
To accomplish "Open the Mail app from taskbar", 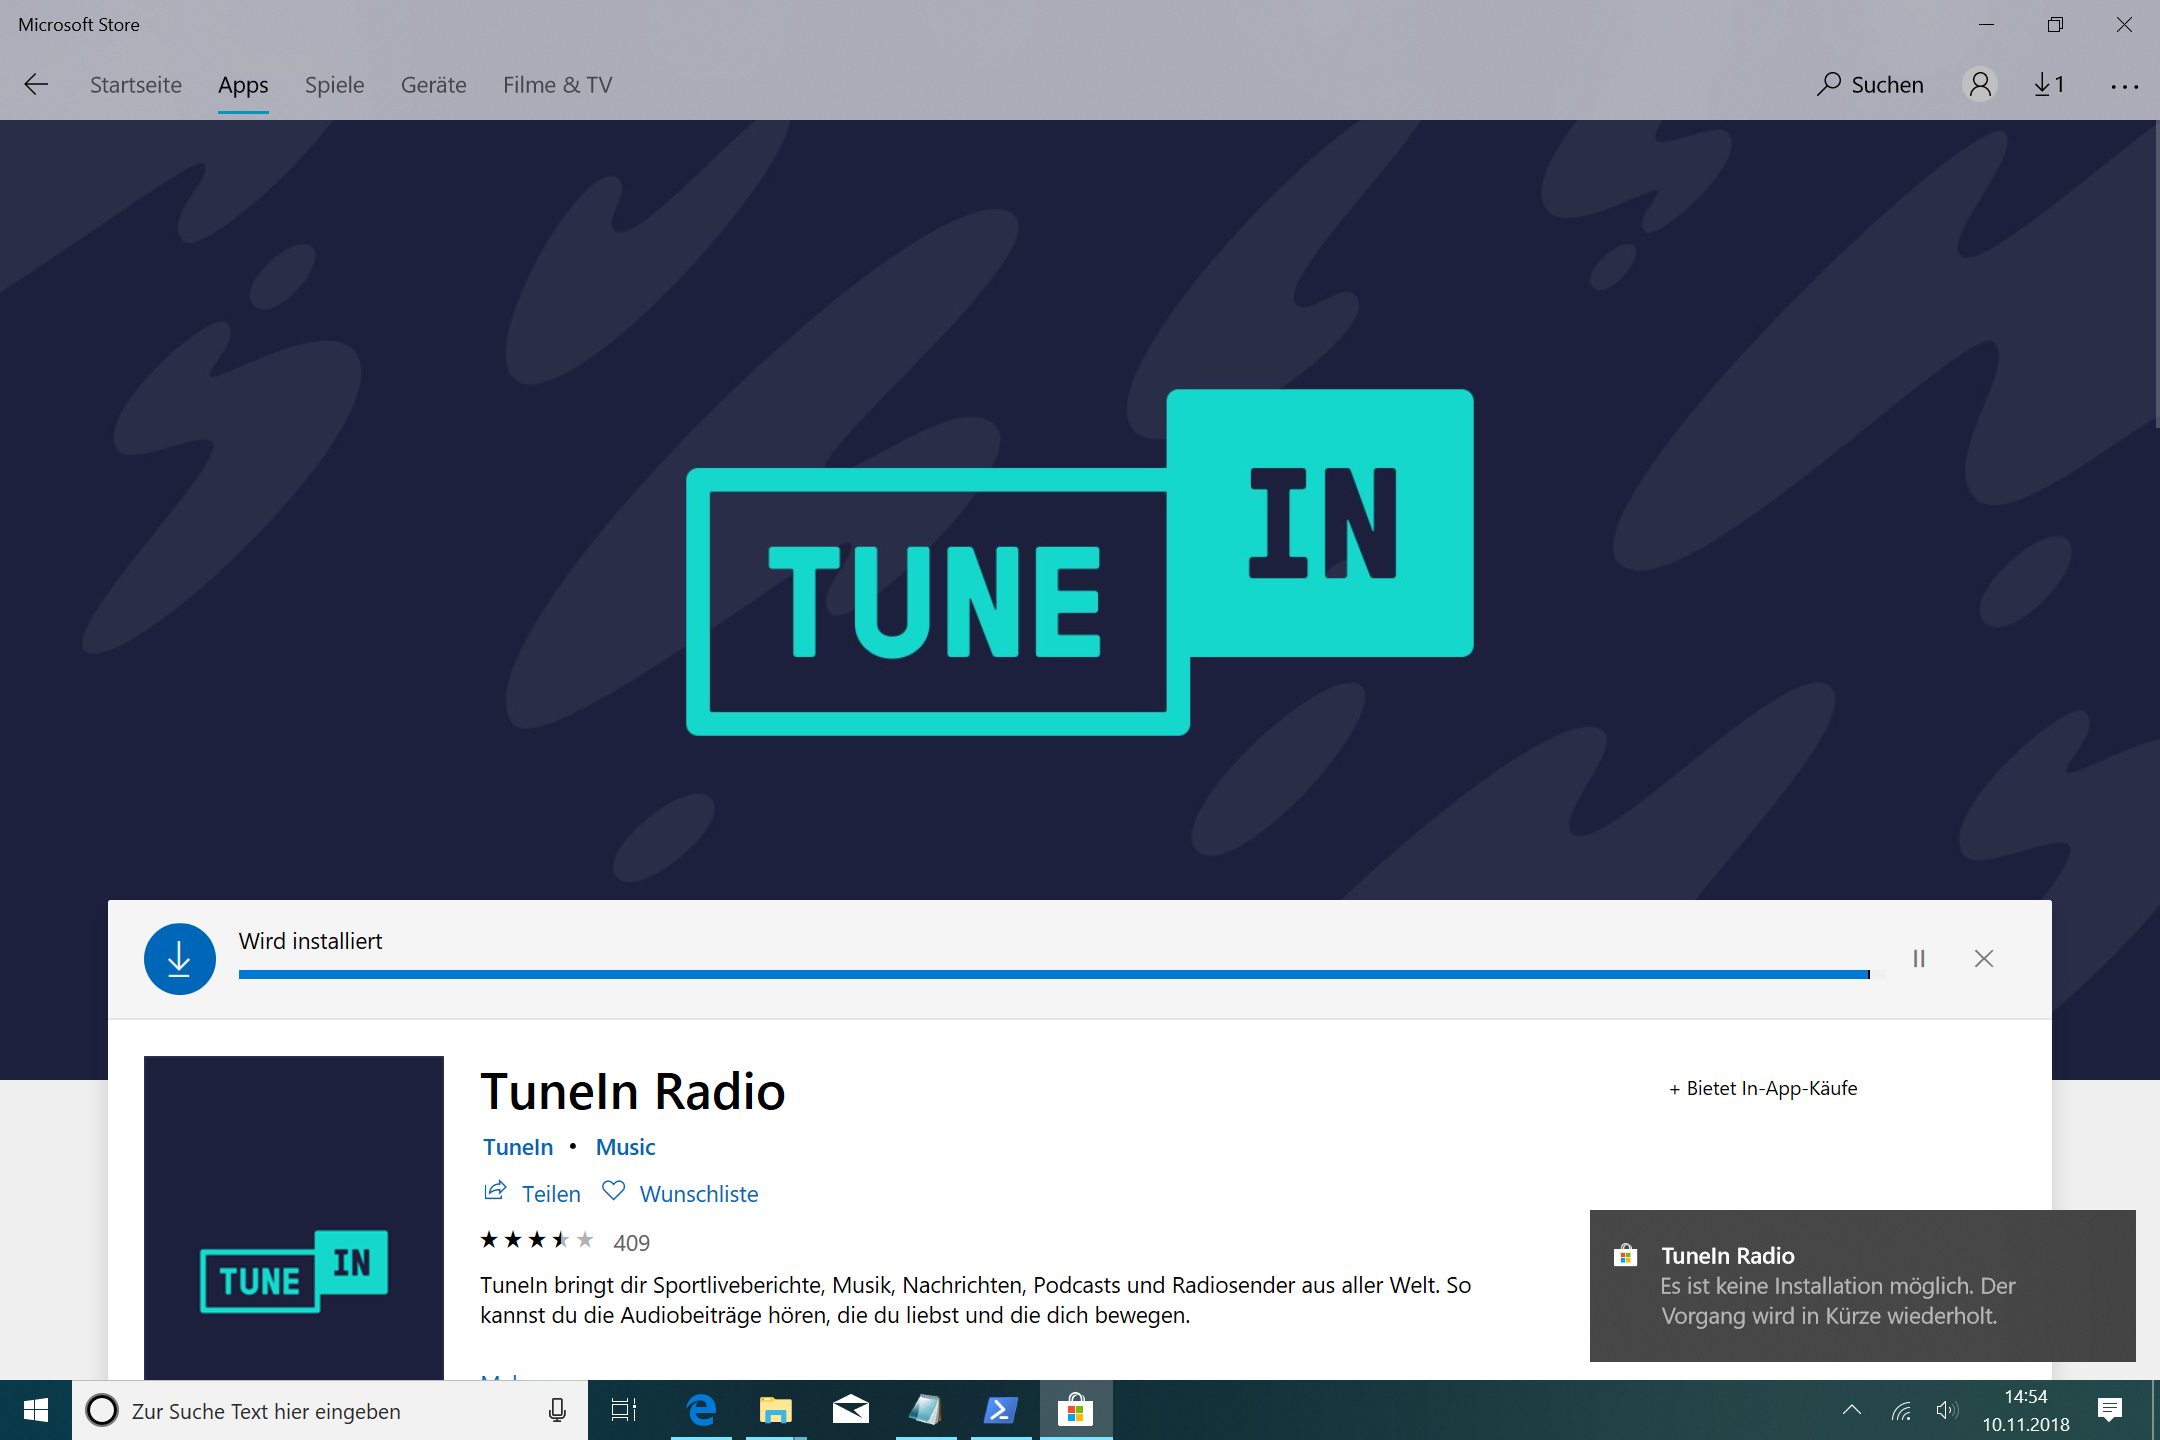I will (850, 1411).
